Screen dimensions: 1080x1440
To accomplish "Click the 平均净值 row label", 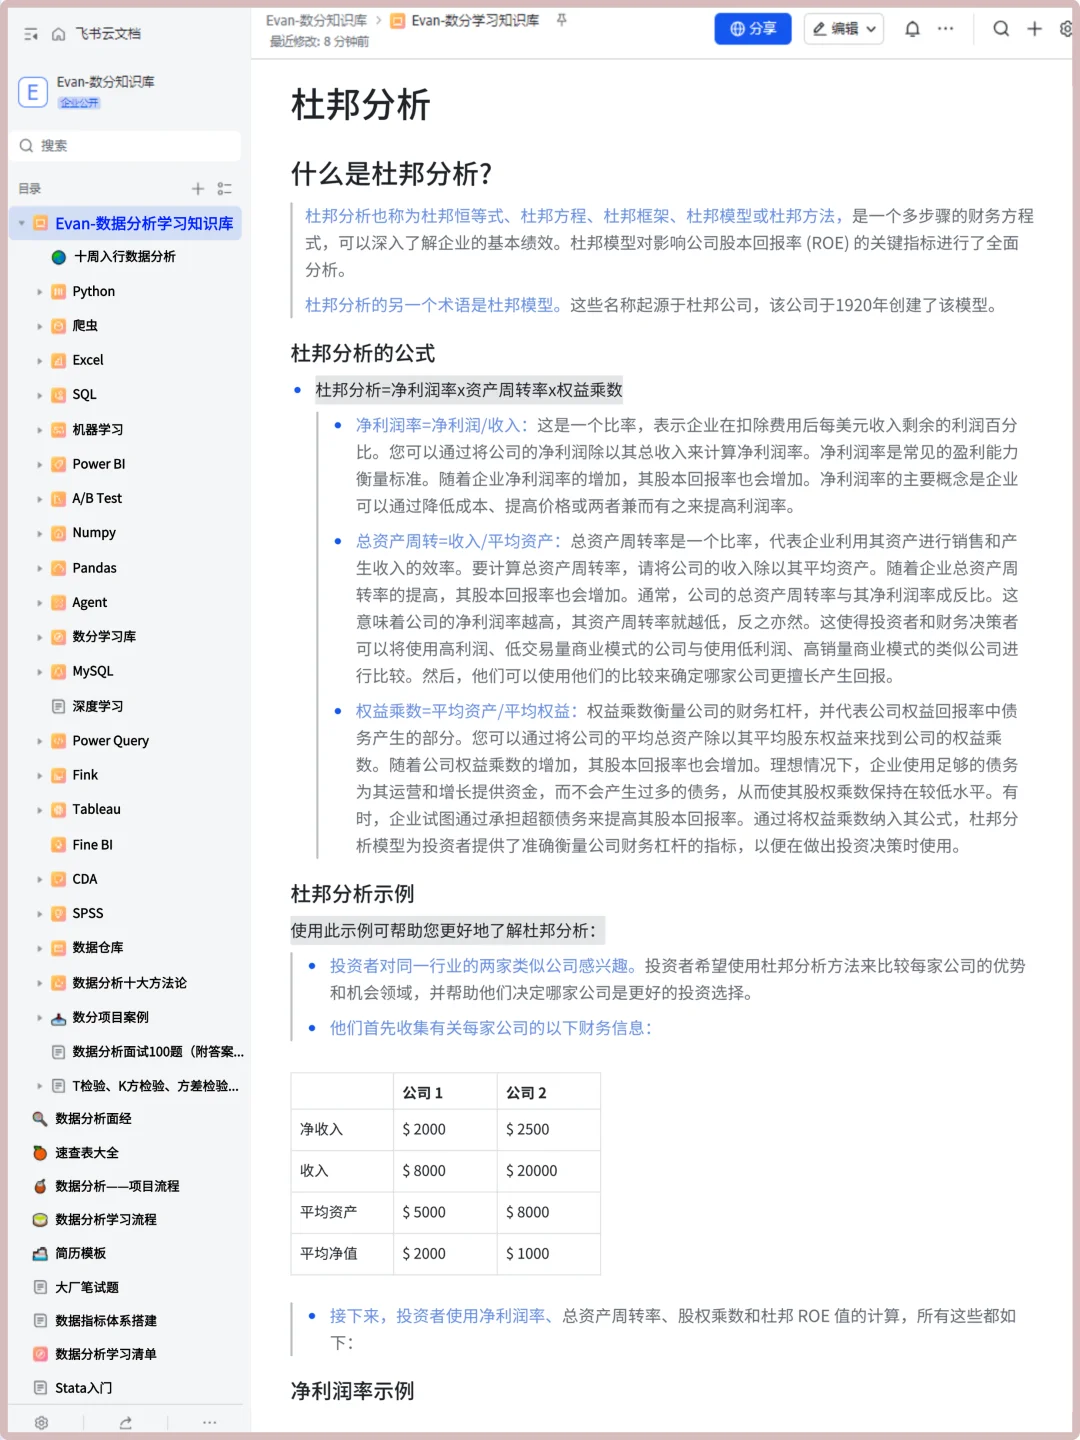I will 328,1254.
